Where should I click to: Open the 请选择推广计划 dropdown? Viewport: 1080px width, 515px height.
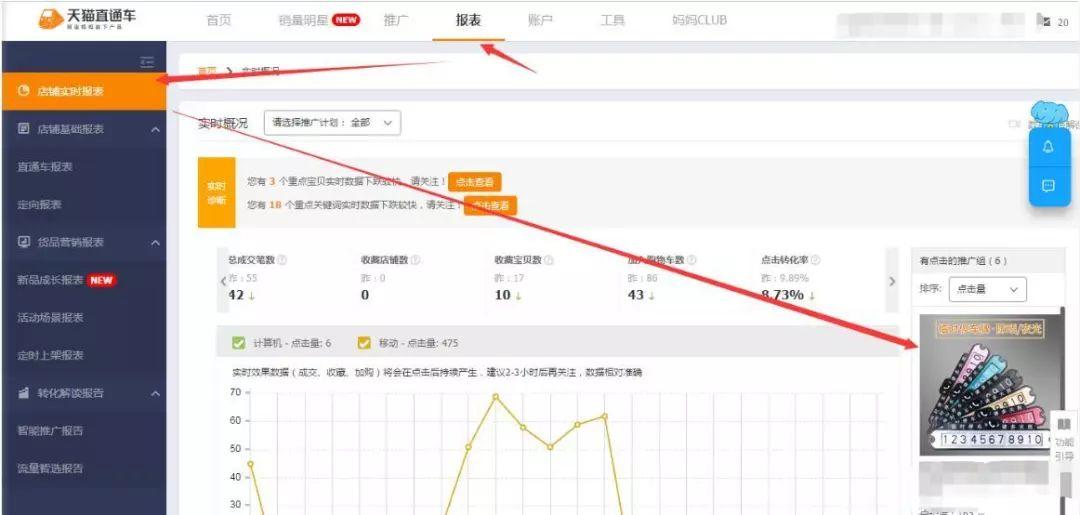click(332, 123)
